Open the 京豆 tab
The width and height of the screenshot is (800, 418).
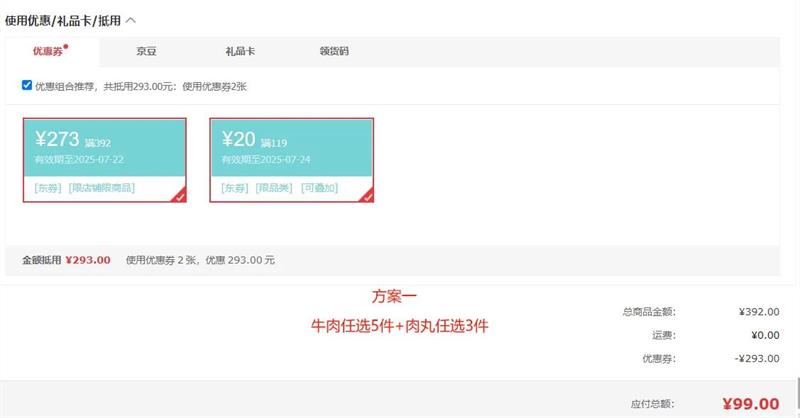click(x=146, y=51)
